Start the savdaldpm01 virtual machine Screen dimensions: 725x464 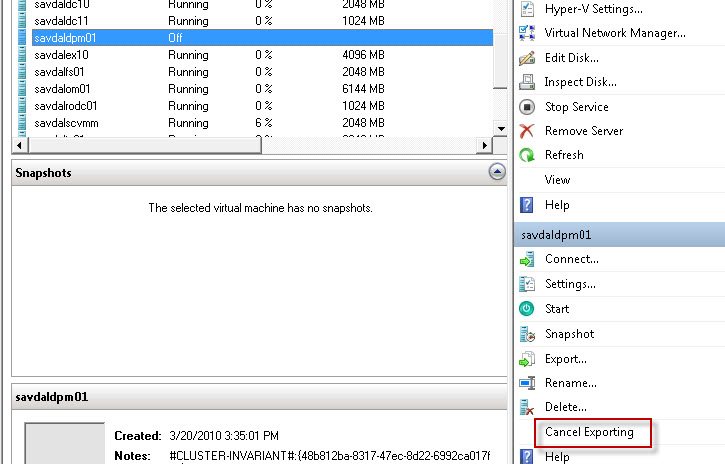(x=557, y=309)
